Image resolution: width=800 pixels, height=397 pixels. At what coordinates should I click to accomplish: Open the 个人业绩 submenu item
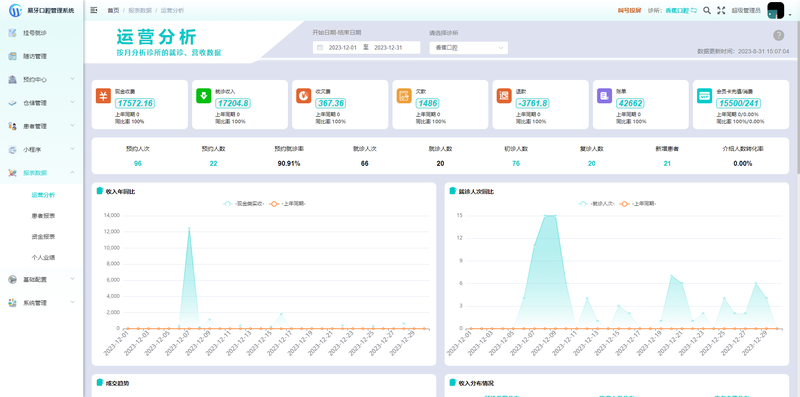(x=43, y=258)
